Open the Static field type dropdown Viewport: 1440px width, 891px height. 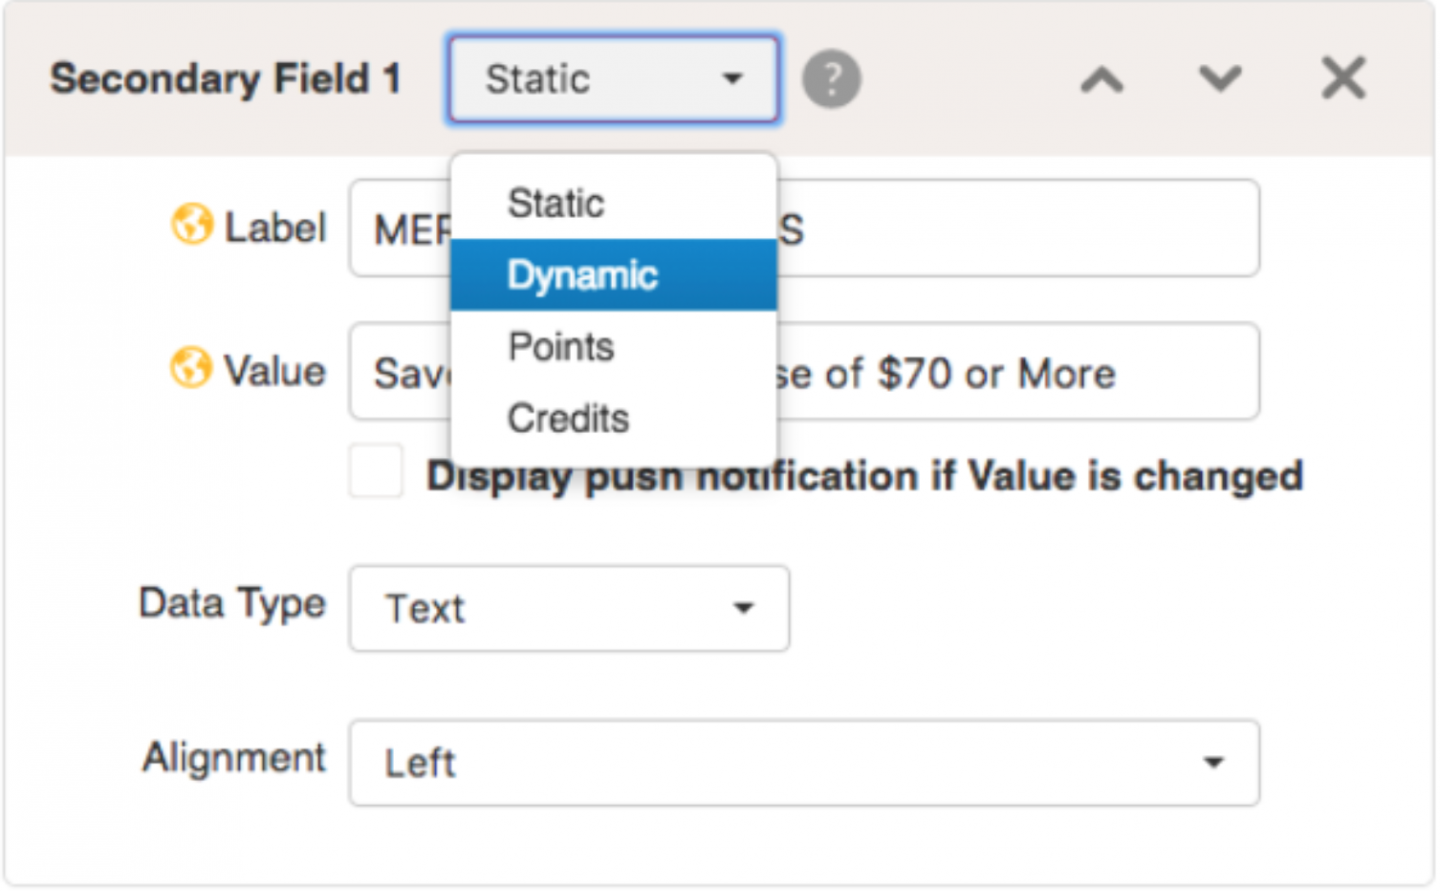pos(613,79)
